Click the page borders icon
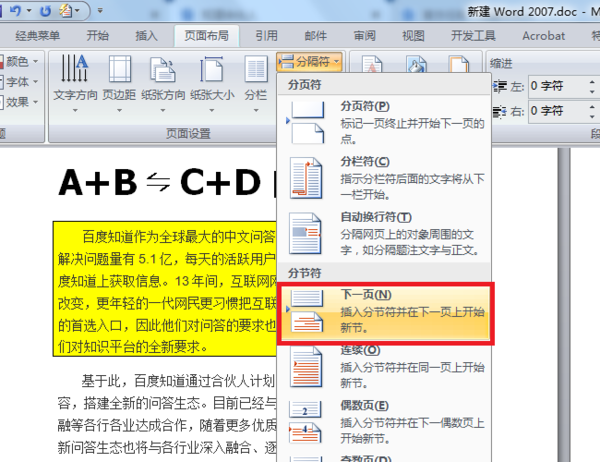600x462 pixels. [459, 64]
